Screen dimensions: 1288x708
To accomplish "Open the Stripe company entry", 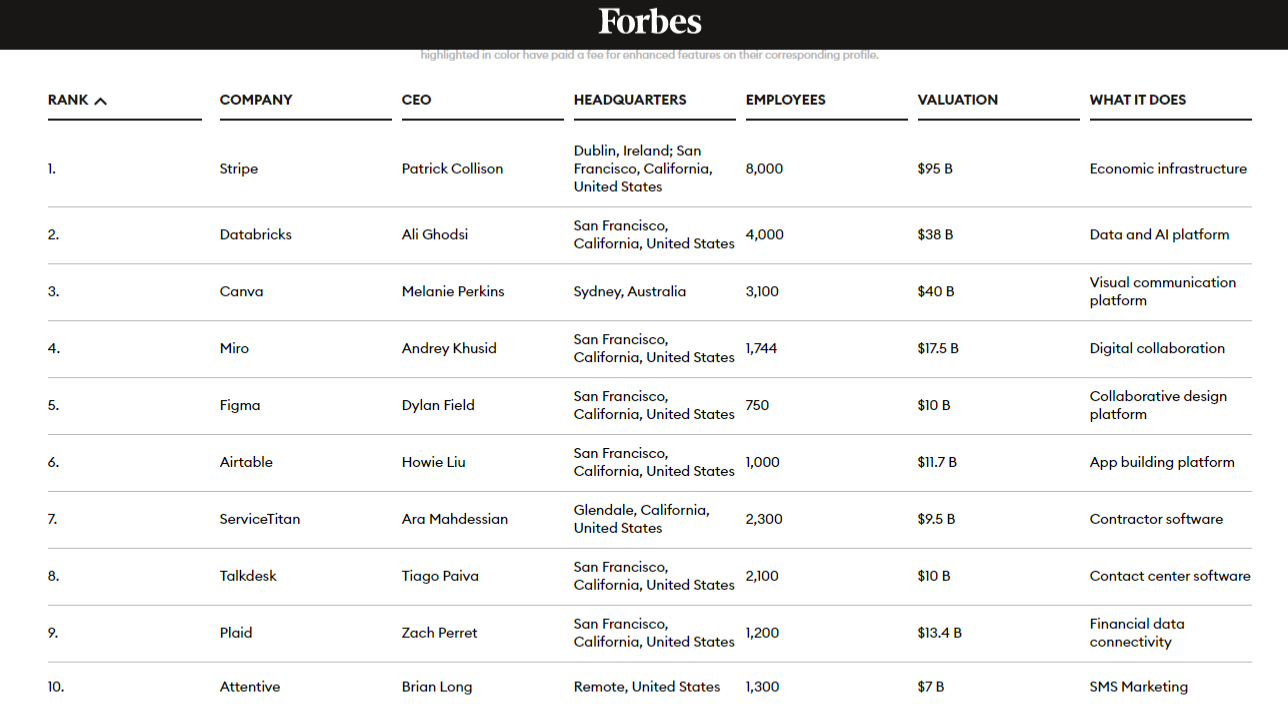I will (239, 169).
